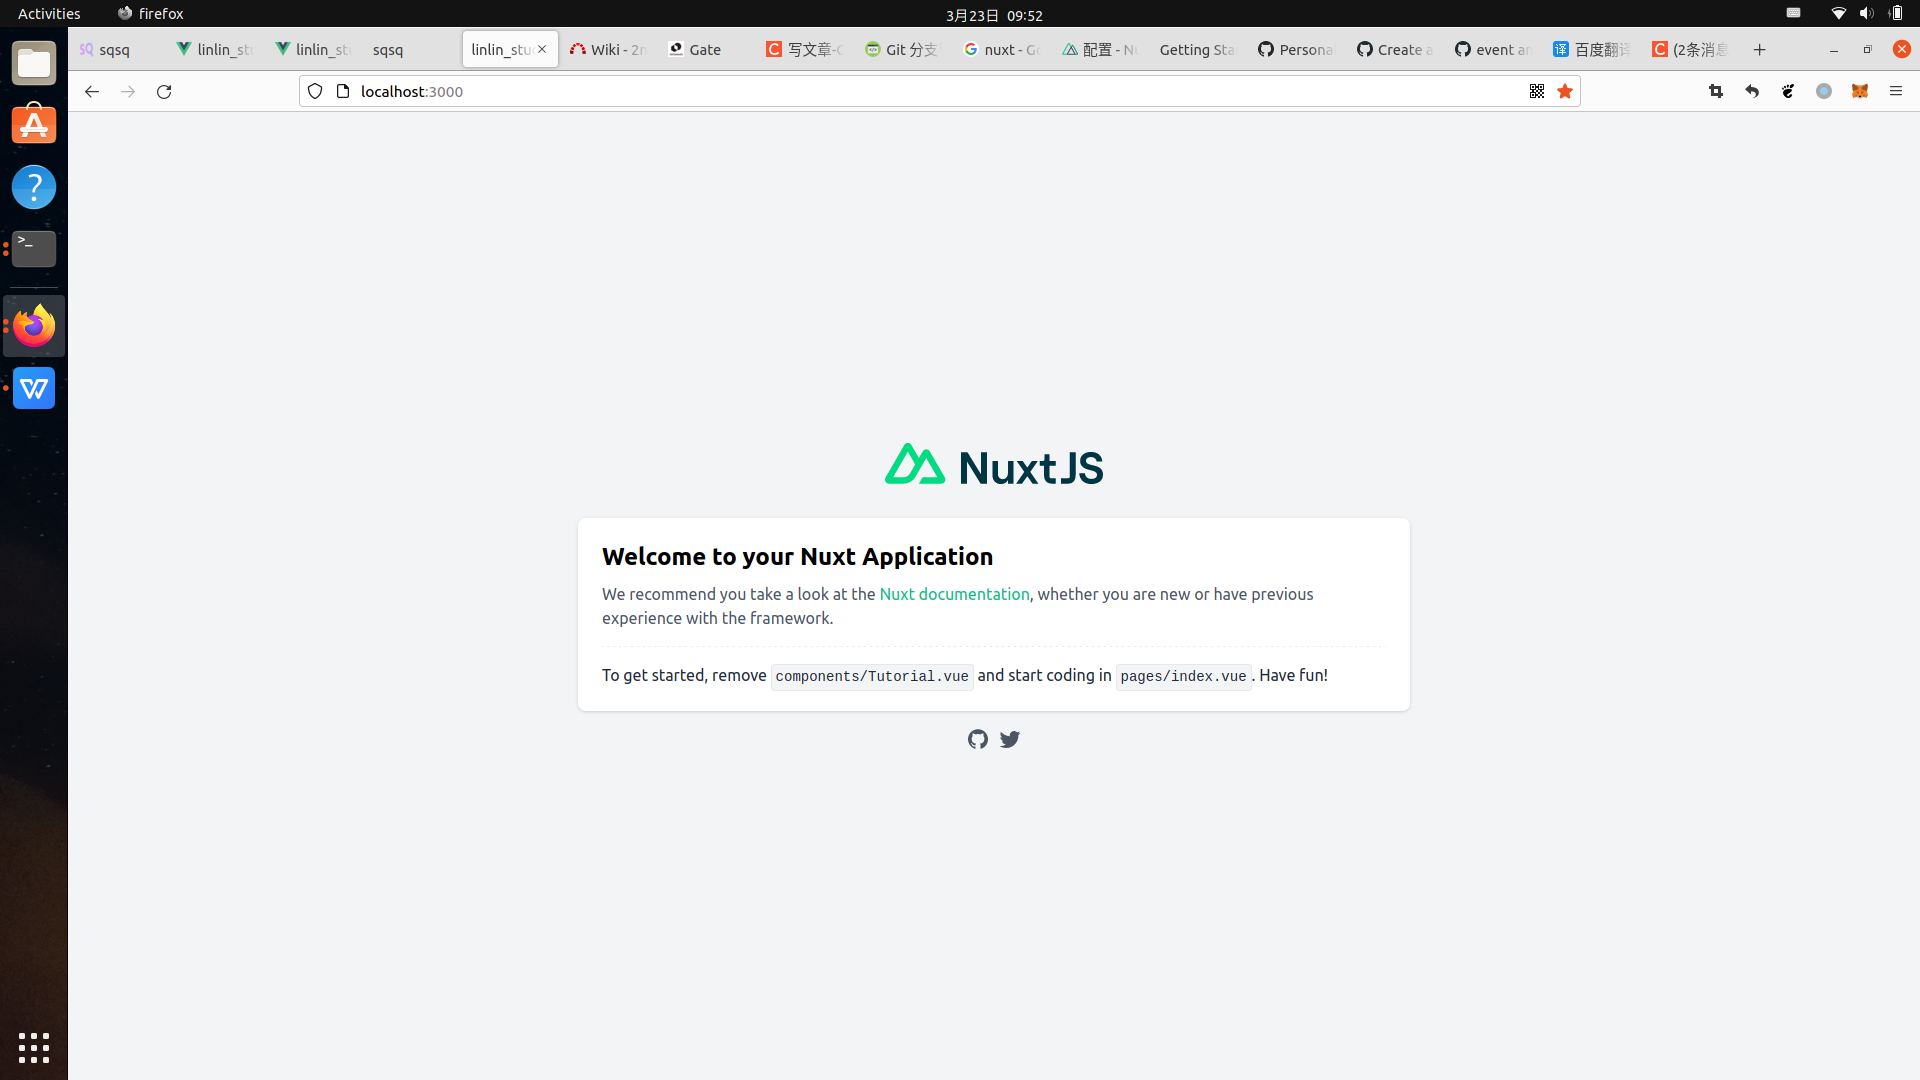The height and width of the screenshot is (1080, 1920).
Task: Open the Nuxt documentation link
Action: pyautogui.click(x=954, y=594)
